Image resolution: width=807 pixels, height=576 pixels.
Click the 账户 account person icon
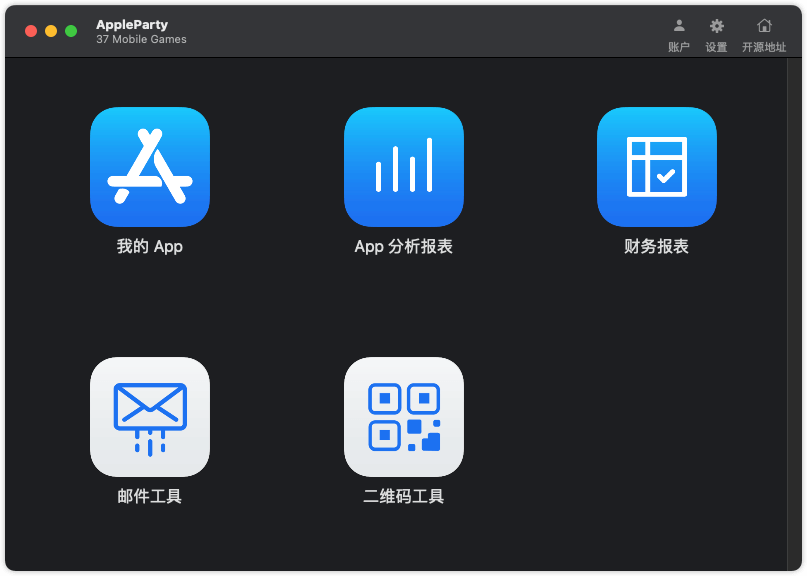(x=679, y=25)
